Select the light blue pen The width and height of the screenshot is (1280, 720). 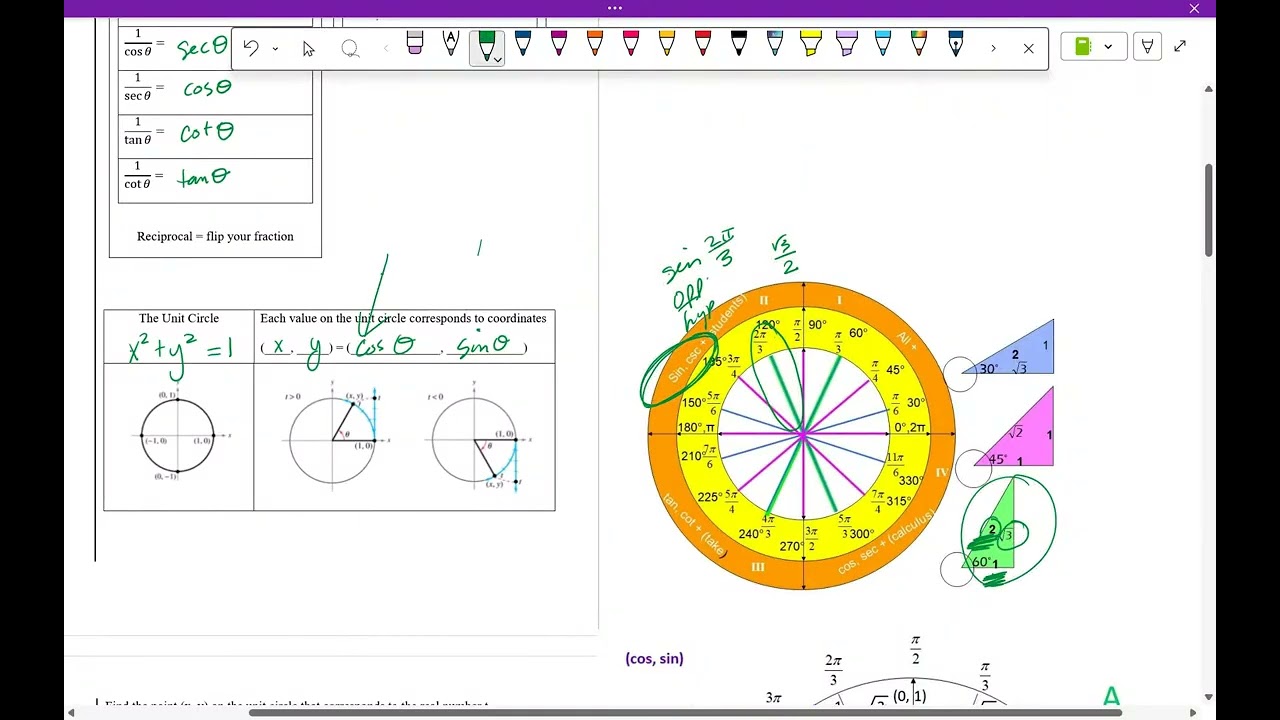point(882,44)
